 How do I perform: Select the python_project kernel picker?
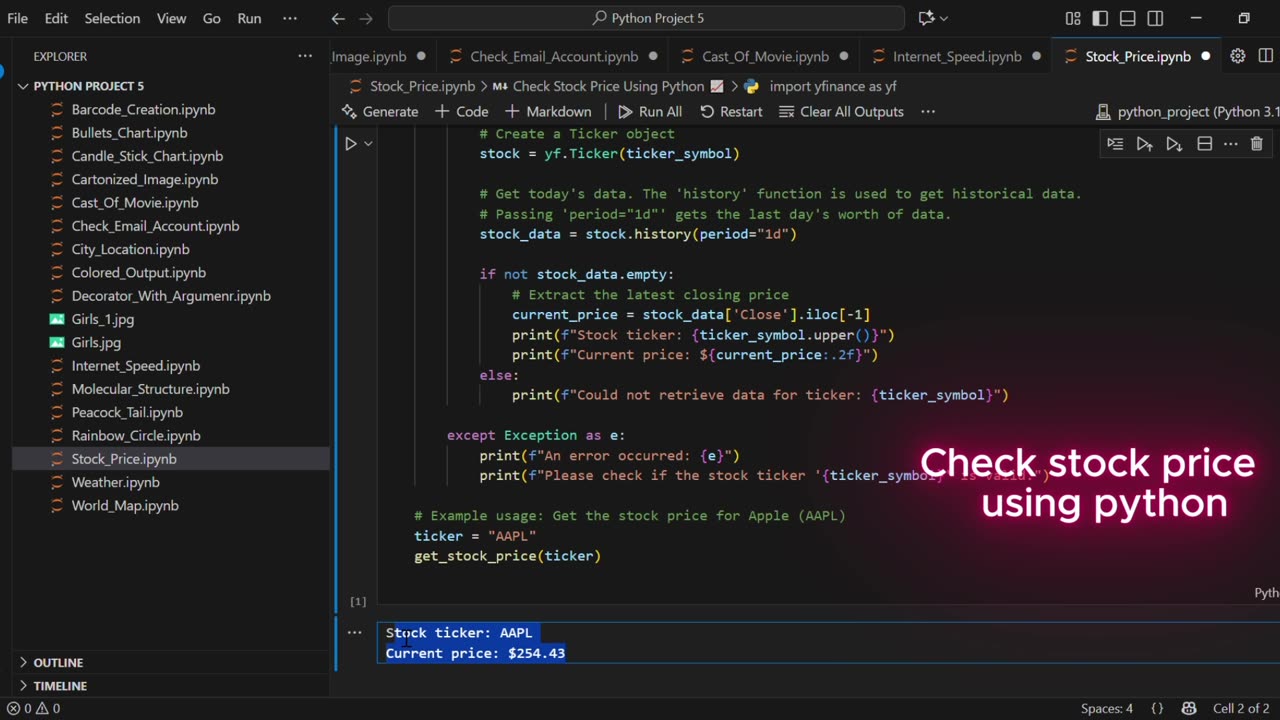click(1187, 111)
